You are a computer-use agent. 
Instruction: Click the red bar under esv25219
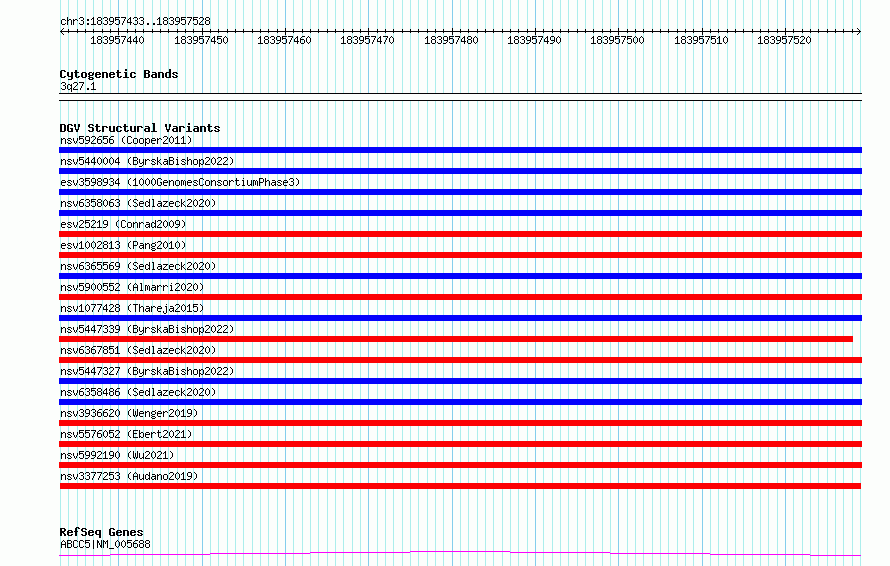pos(460,234)
